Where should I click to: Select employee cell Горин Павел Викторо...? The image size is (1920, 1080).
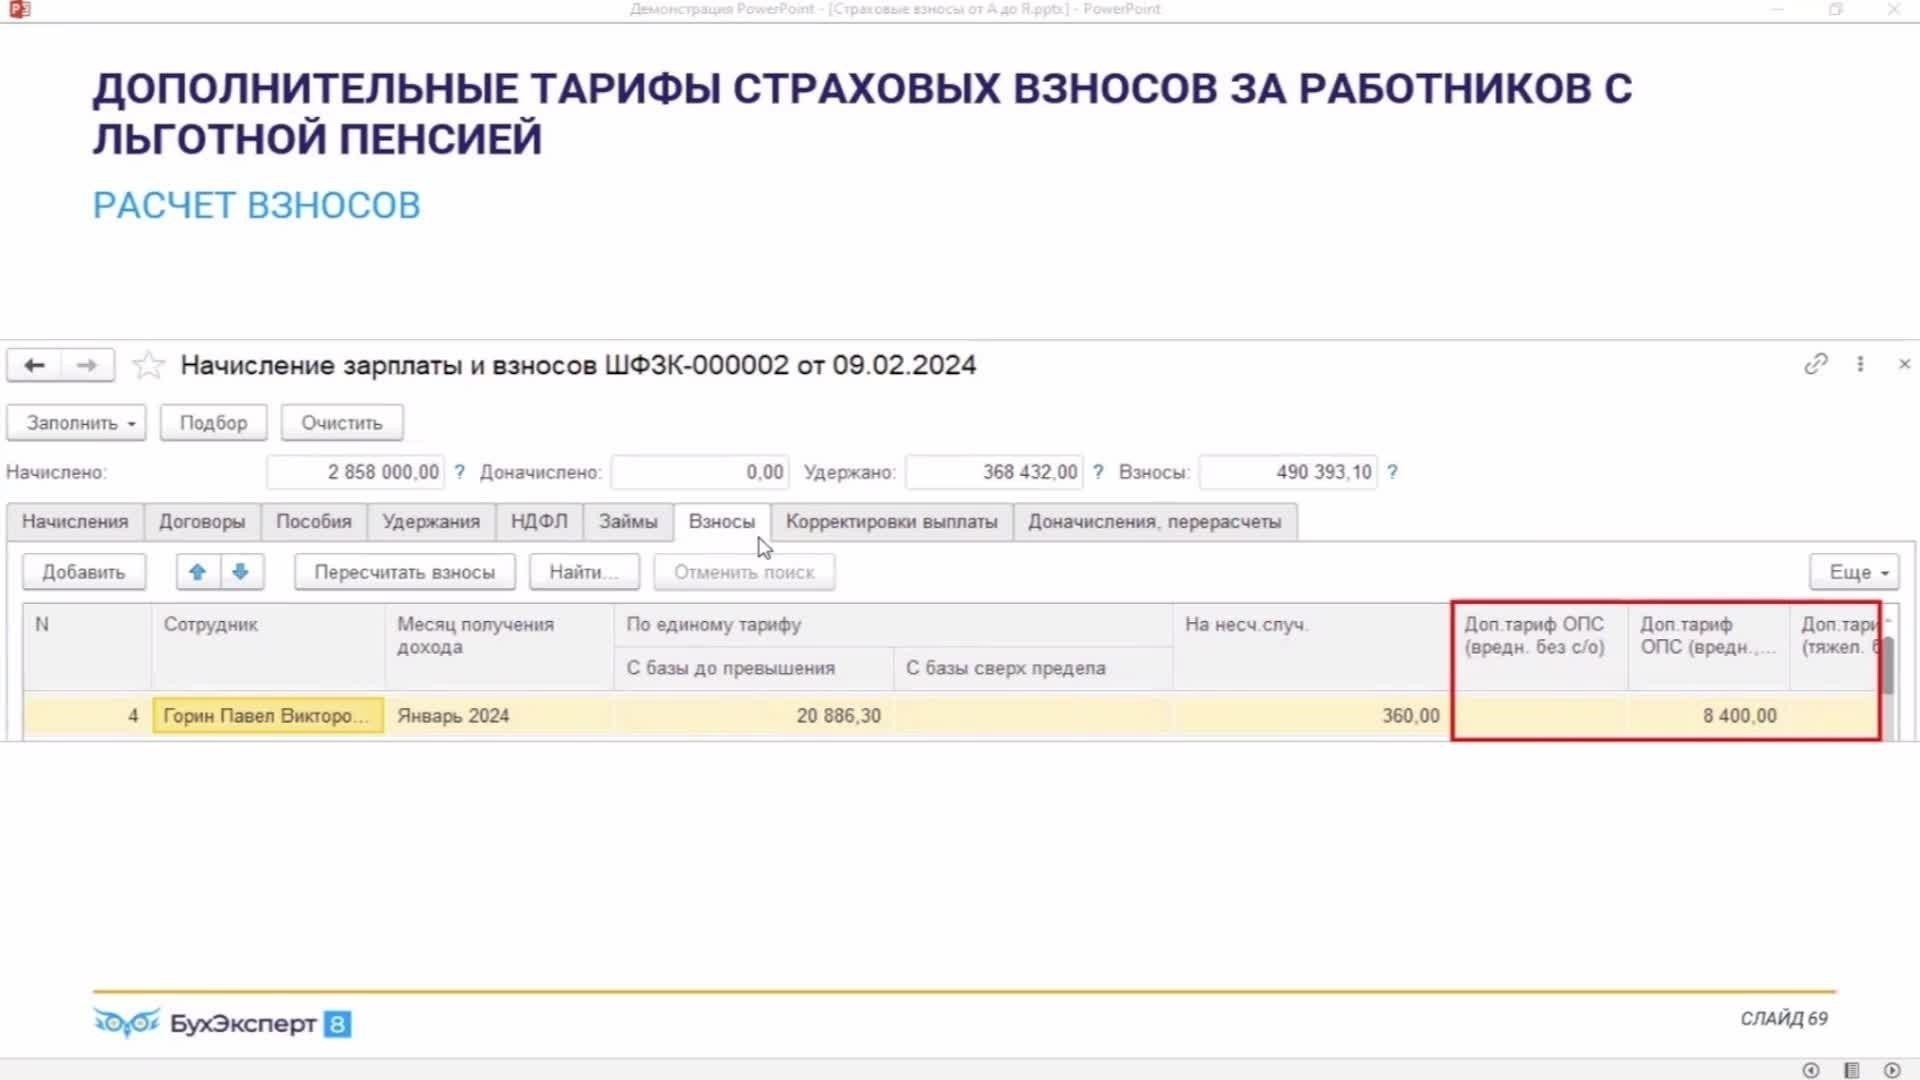pyautogui.click(x=268, y=716)
